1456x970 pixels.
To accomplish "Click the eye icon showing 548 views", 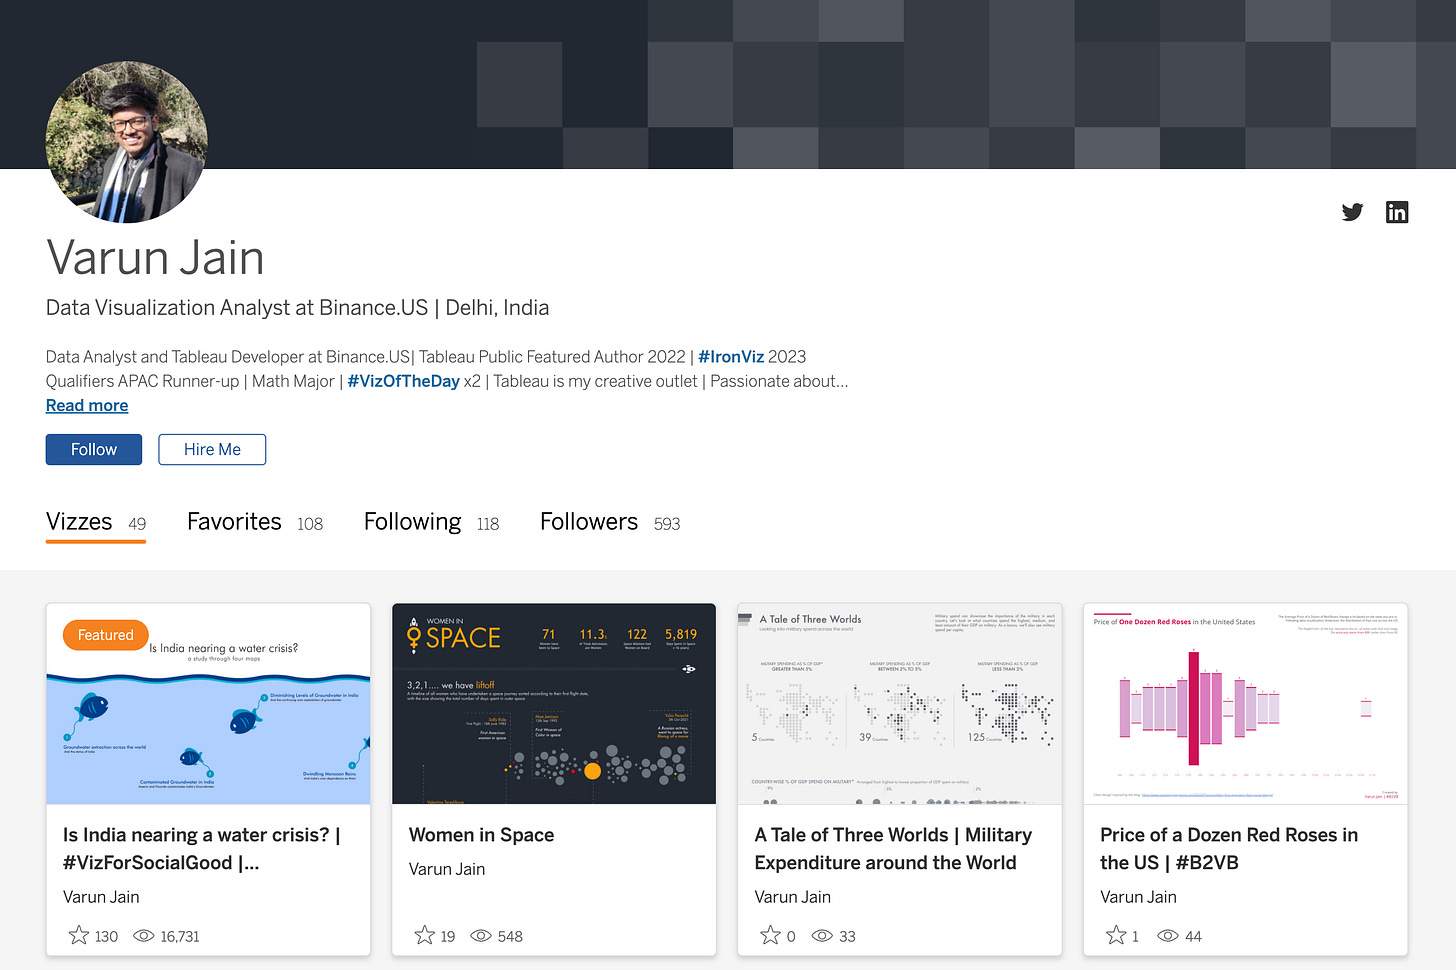I will (x=481, y=935).
